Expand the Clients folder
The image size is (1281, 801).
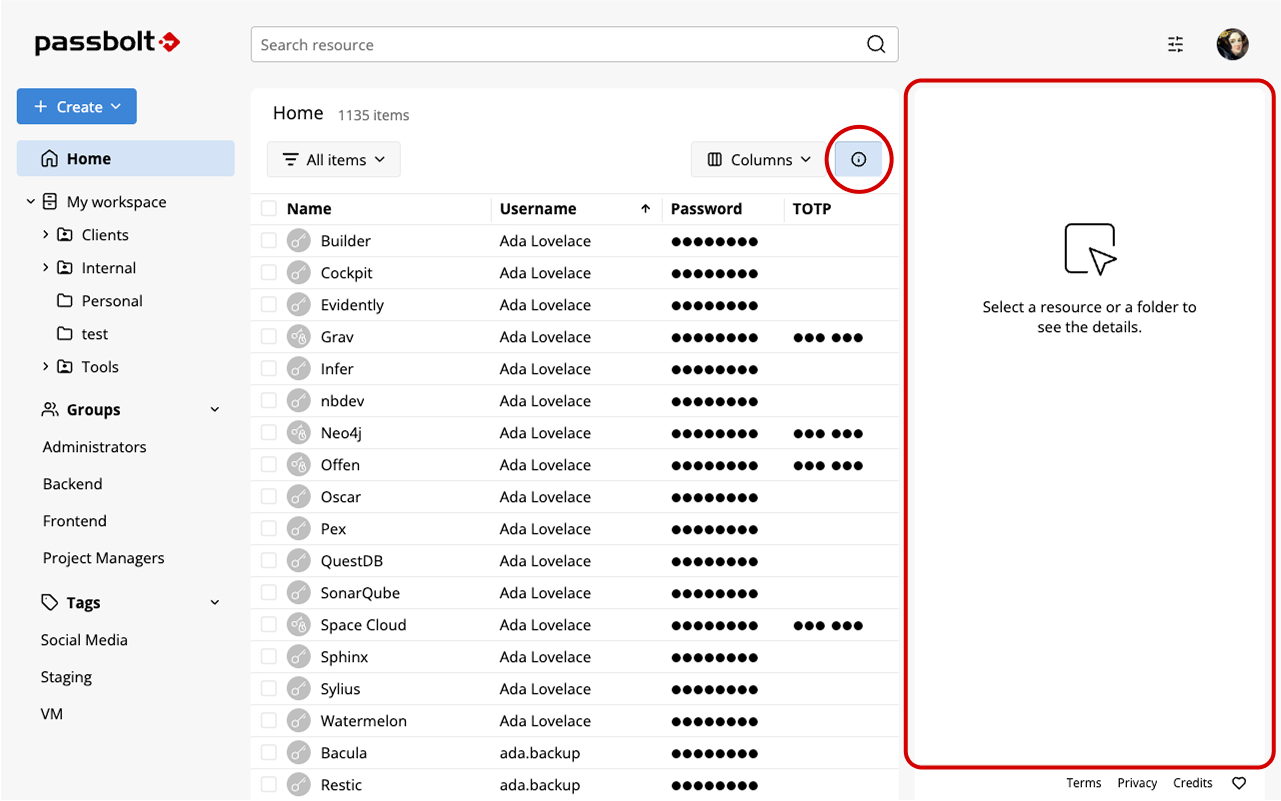tap(46, 235)
